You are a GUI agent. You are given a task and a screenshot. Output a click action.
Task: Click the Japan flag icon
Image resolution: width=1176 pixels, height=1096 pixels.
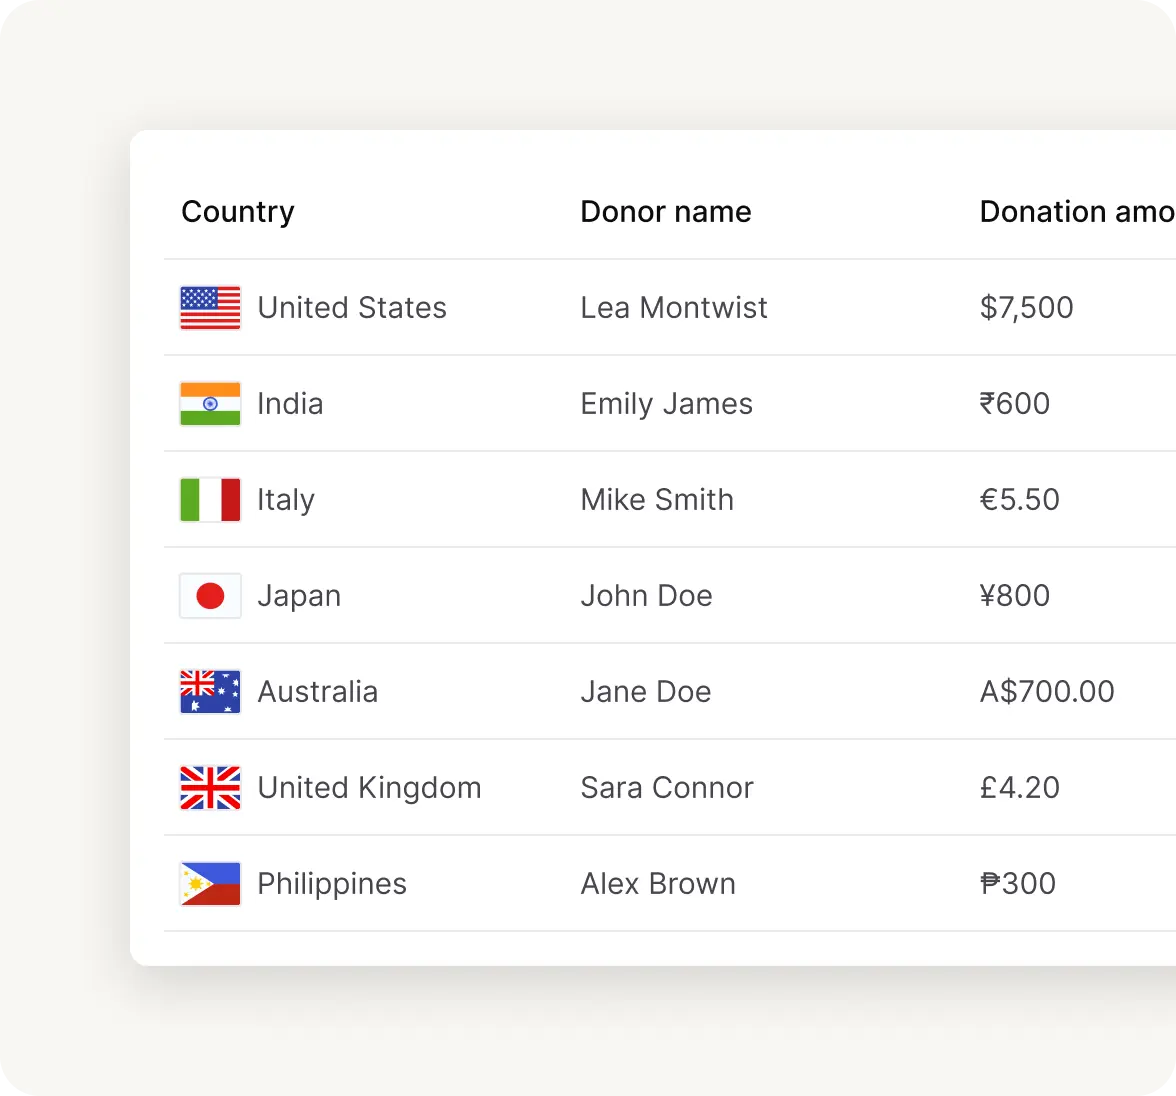coord(210,596)
